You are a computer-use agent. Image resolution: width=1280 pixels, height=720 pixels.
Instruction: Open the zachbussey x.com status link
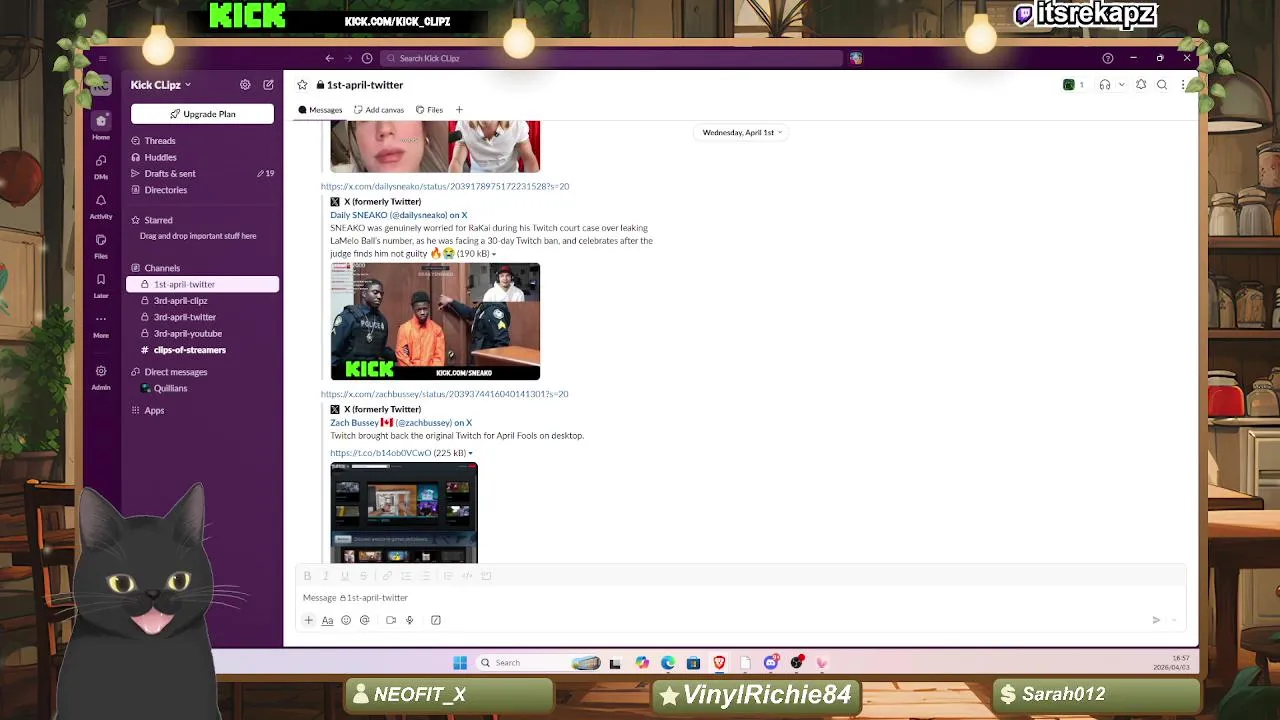click(445, 394)
